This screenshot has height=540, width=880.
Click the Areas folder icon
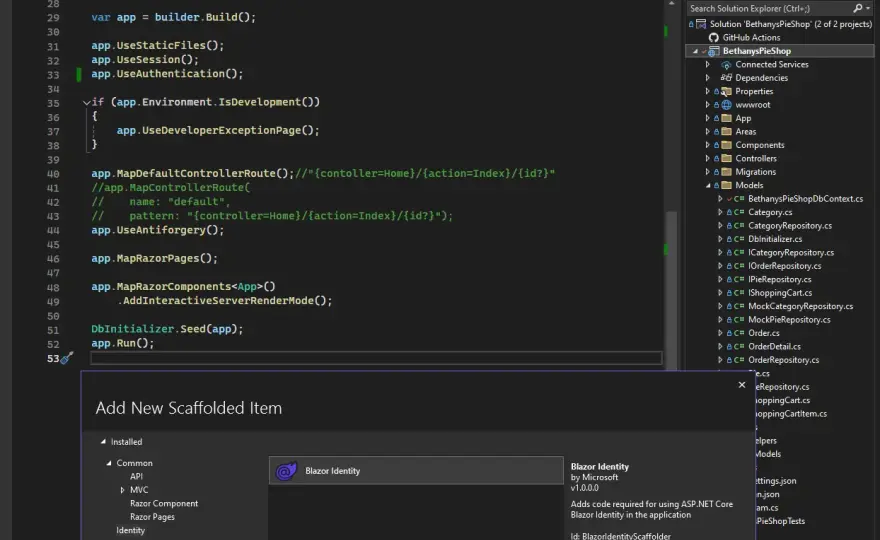(726, 131)
